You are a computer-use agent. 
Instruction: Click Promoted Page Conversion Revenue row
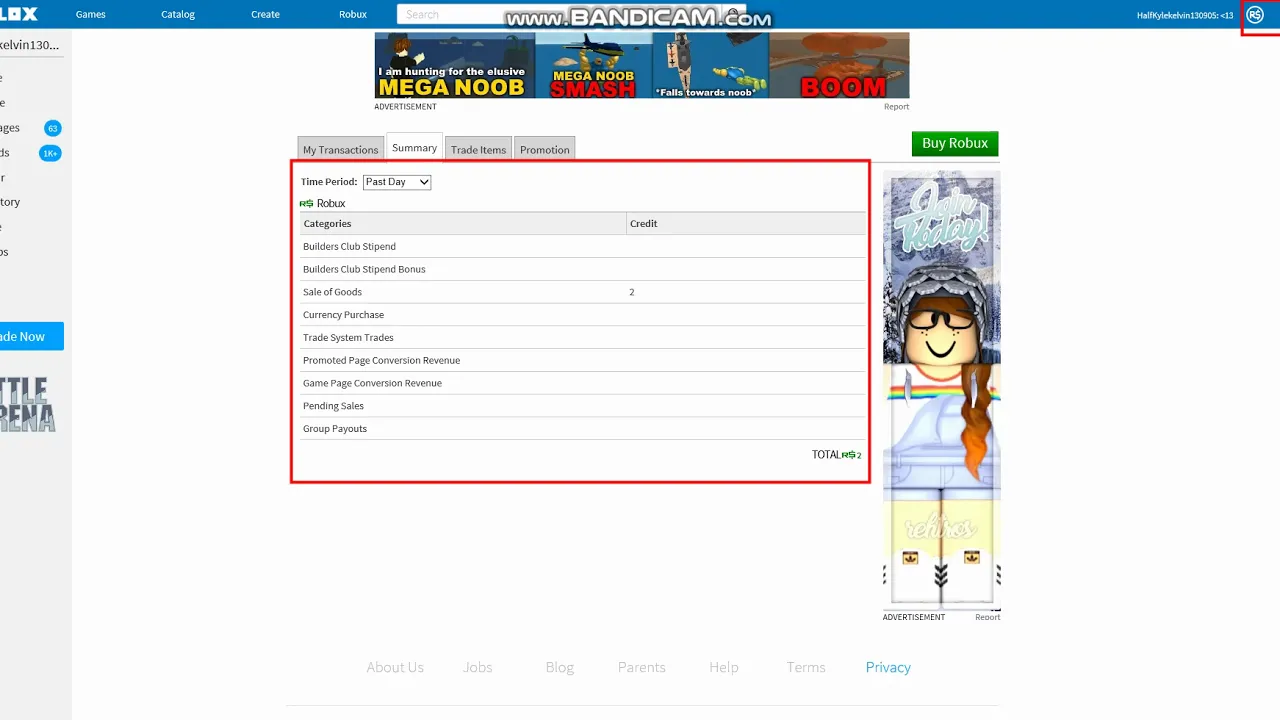tap(582, 360)
